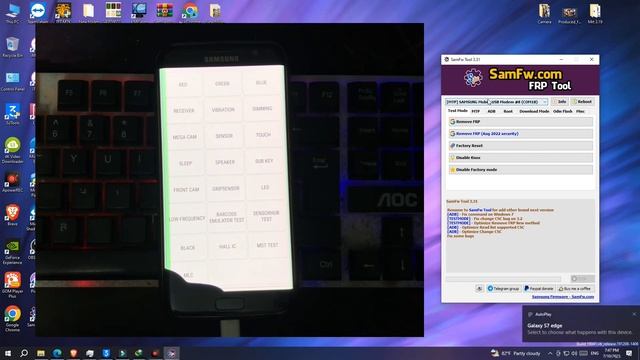The height and width of the screenshot is (360, 640).
Task: Click the Paypal donate button
Action: tap(538, 289)
